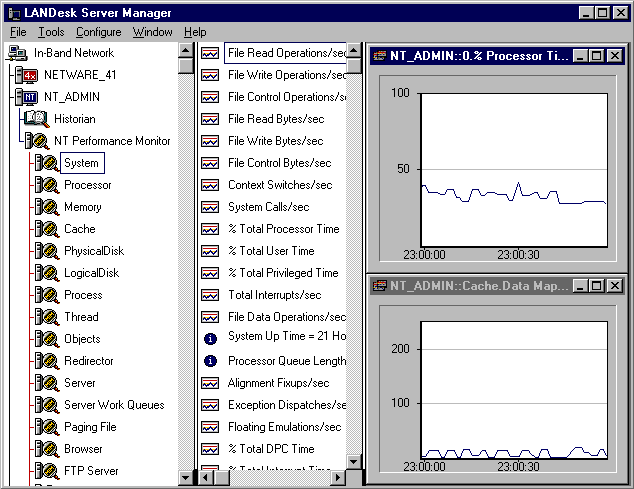The height and width of the screenshot is (489, 634).
Task: Click chart icon beside % Total DPC Time
Action: [210, 449]
